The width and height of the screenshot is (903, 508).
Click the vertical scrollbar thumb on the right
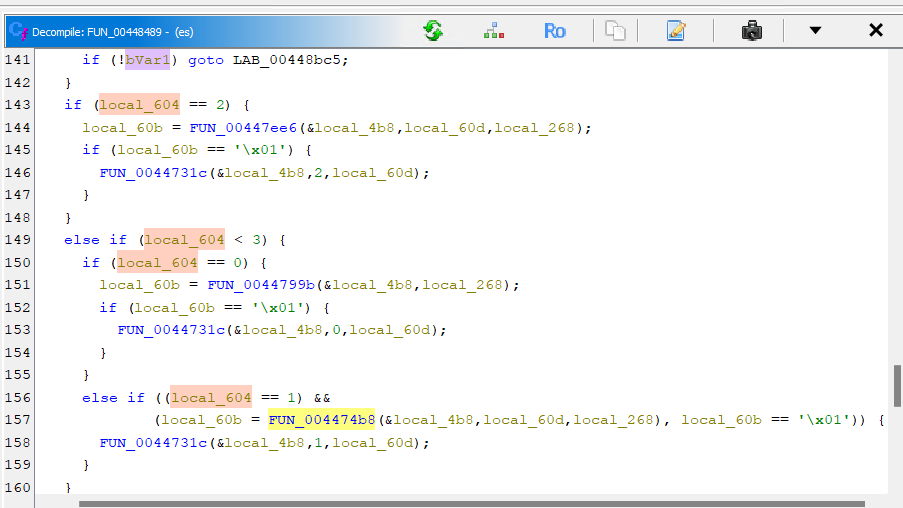point(897,385)
